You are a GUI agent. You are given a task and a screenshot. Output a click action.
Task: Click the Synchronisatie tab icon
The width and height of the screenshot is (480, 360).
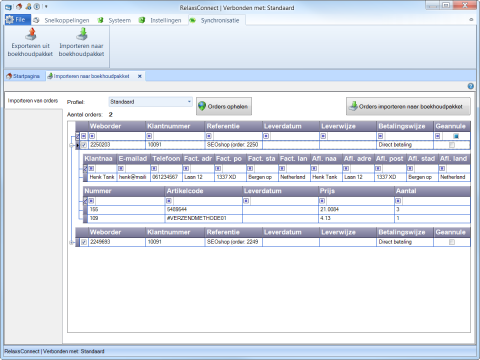coord(193,20)
